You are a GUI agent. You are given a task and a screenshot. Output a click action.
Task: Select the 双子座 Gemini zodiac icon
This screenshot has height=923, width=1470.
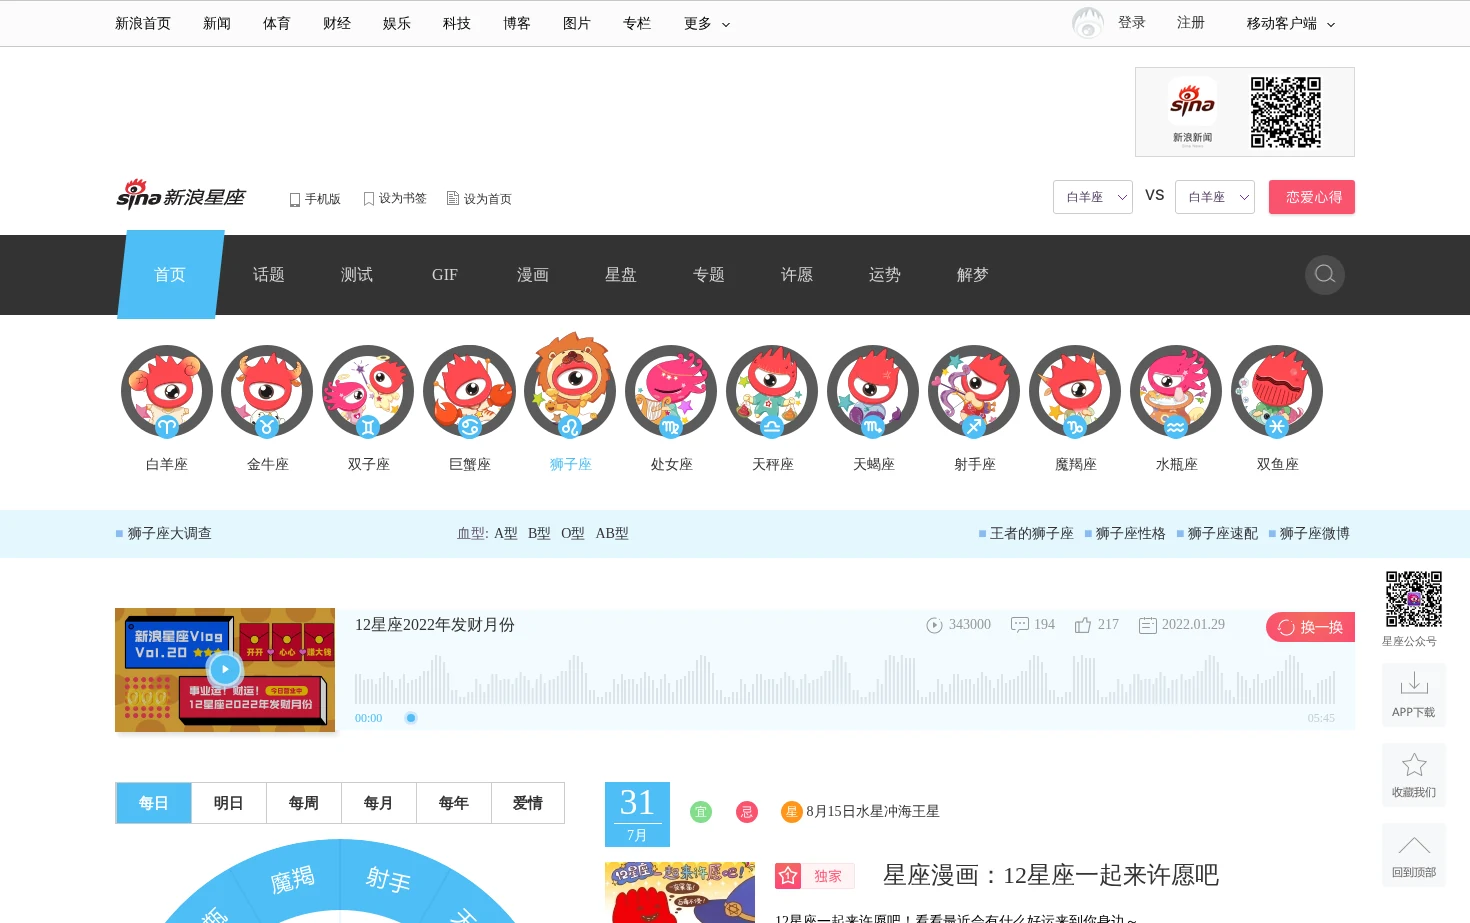(x=368, y=392)
